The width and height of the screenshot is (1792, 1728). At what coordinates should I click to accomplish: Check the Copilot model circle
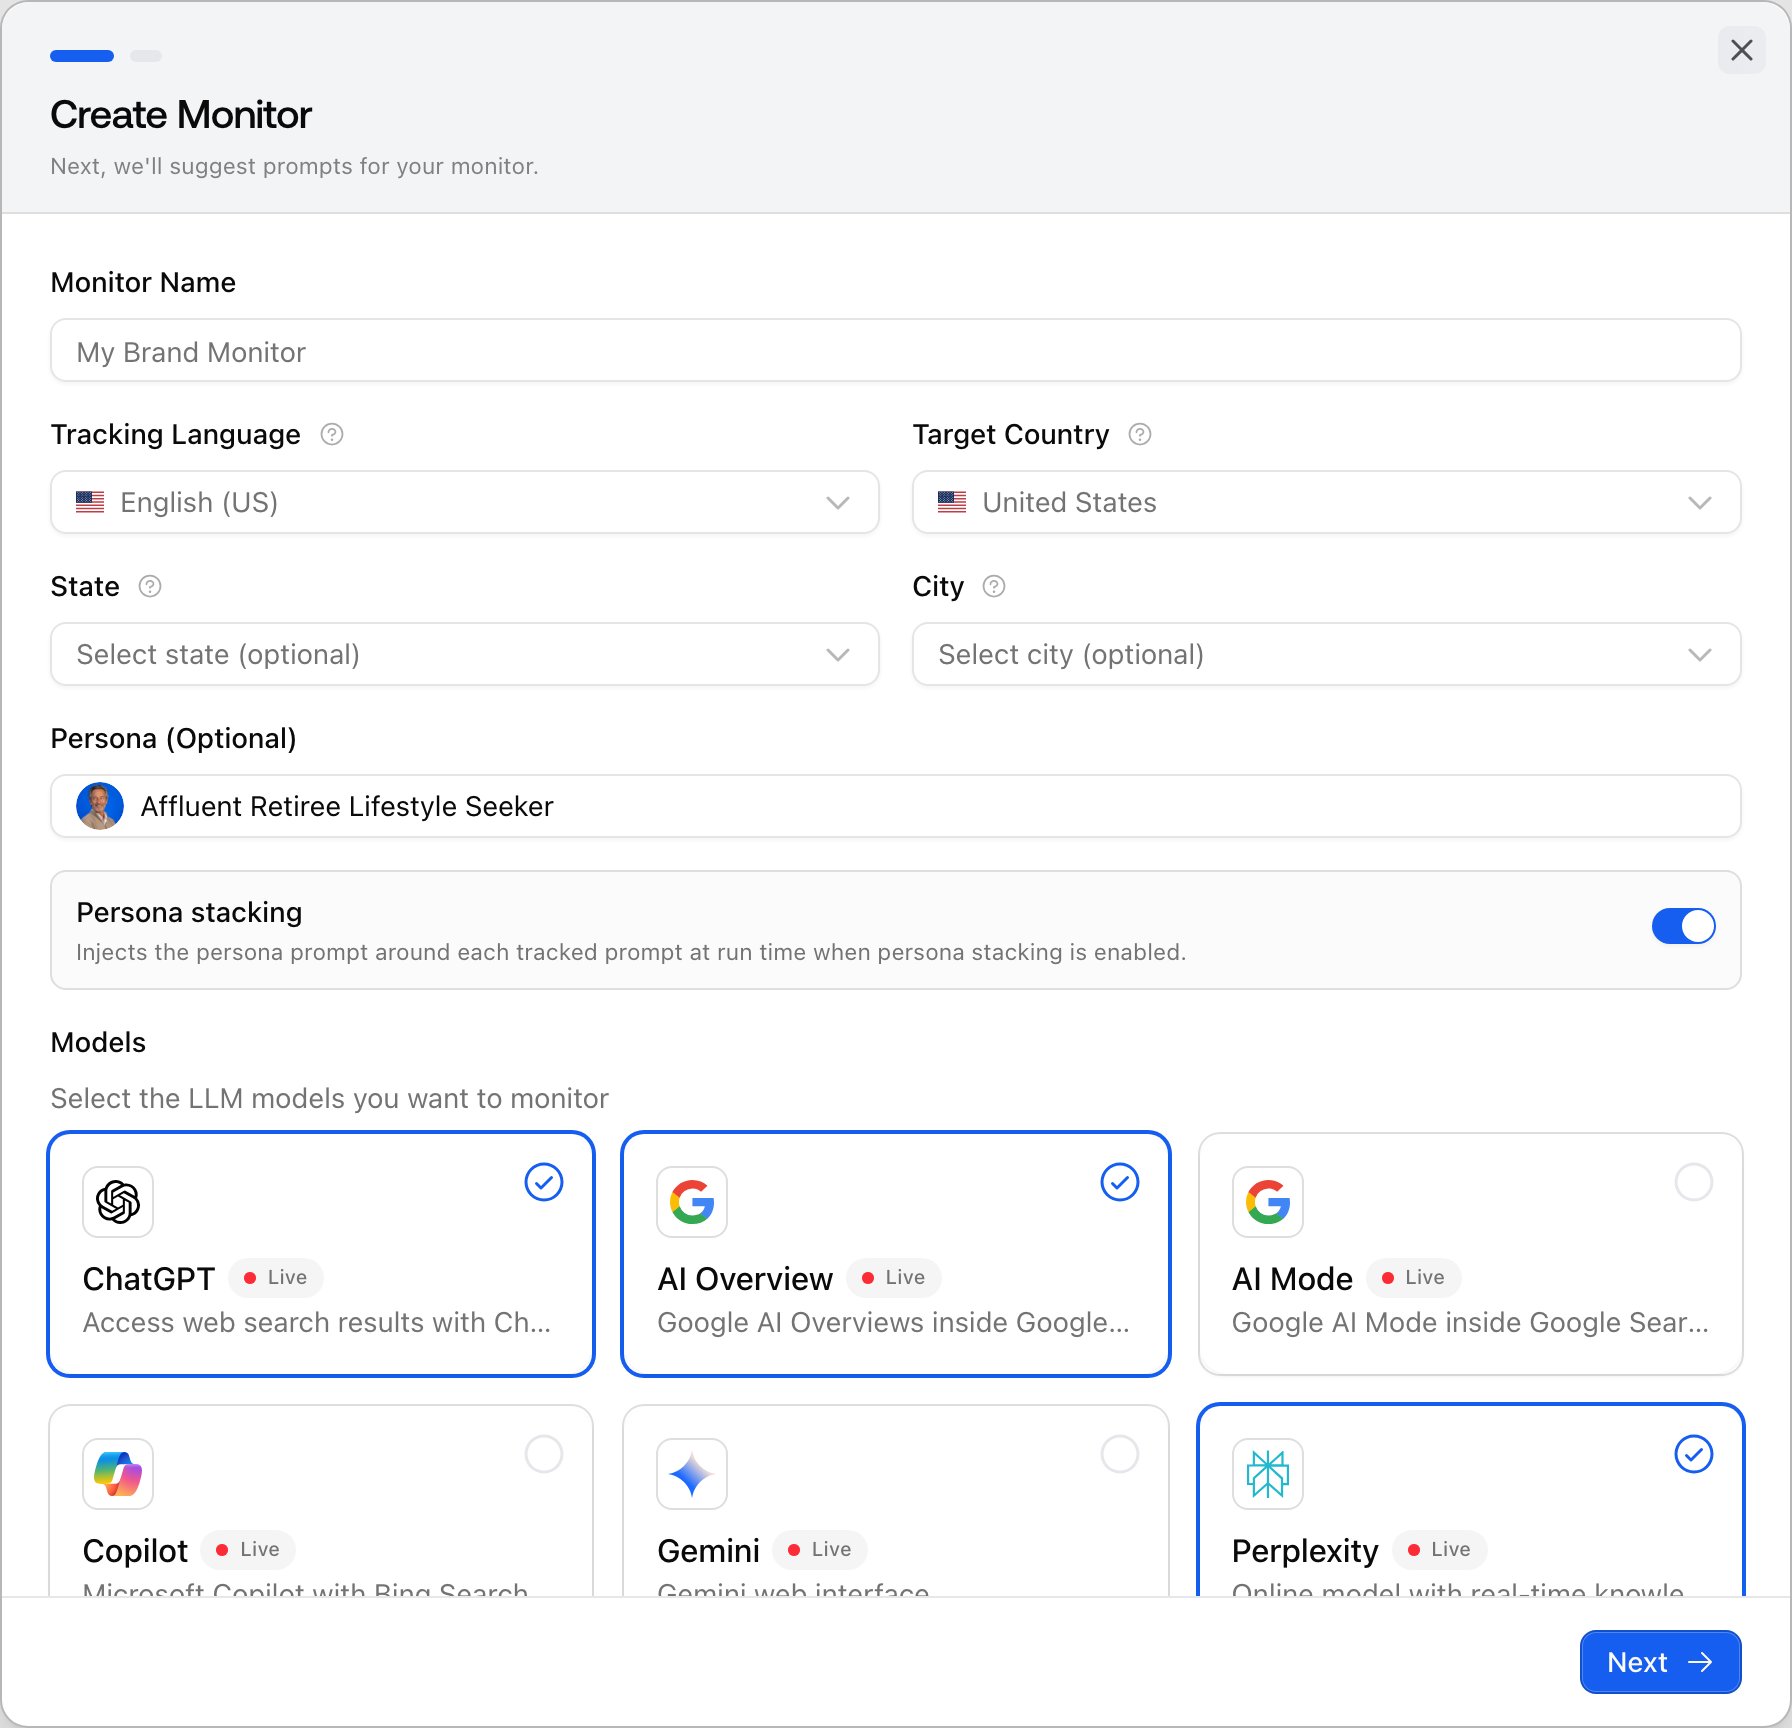pyautogui.click(x=544, y=1454)
